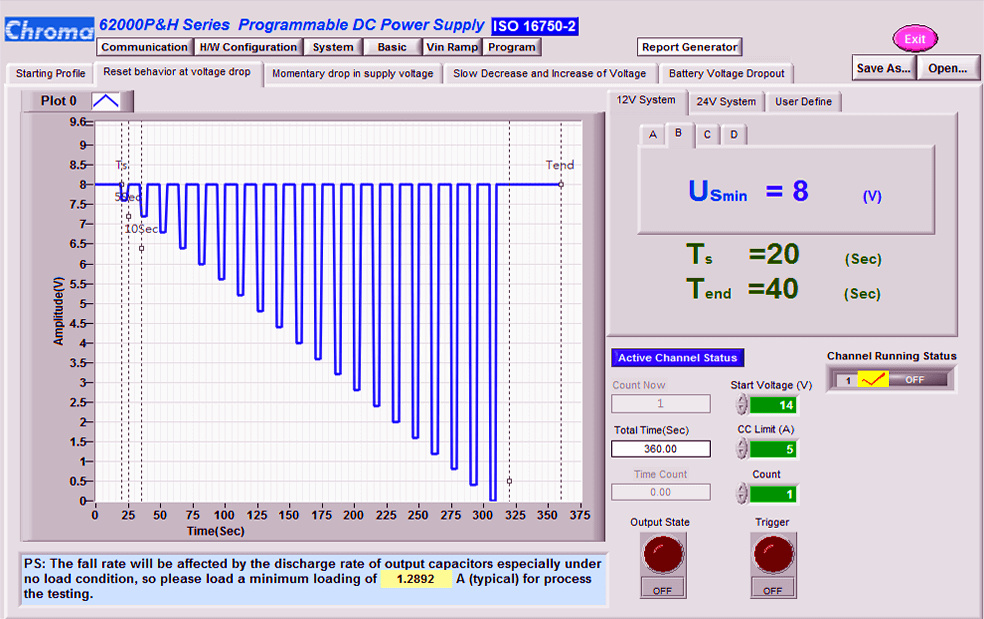Image resolution: width=984 pixels, height=619 pixels.
Task: Select the 24V System tab
Action: tap(726, 102)
